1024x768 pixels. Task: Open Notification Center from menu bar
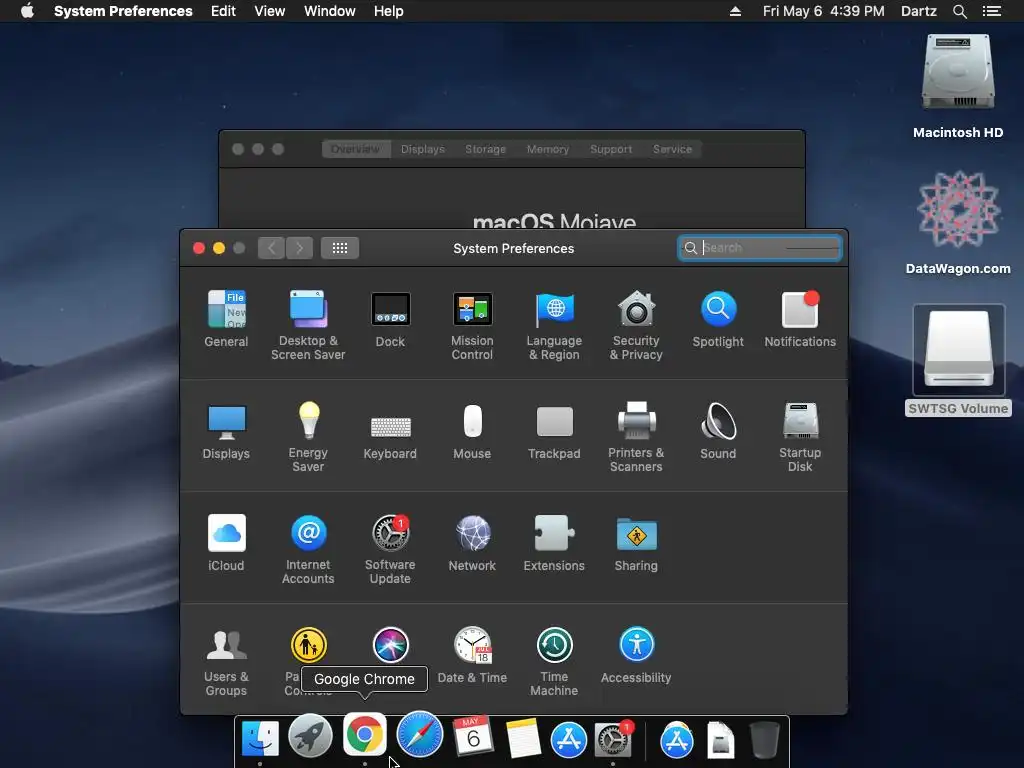[991, 11]
